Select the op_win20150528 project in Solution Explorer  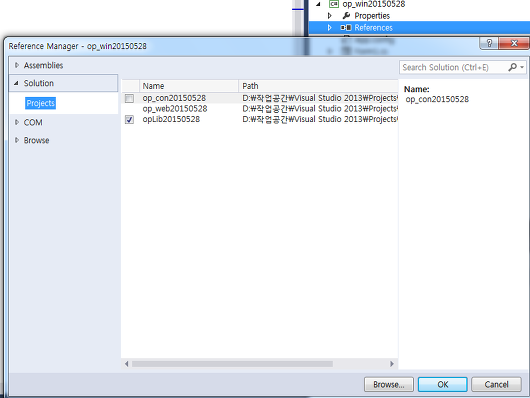coord(374,4)
